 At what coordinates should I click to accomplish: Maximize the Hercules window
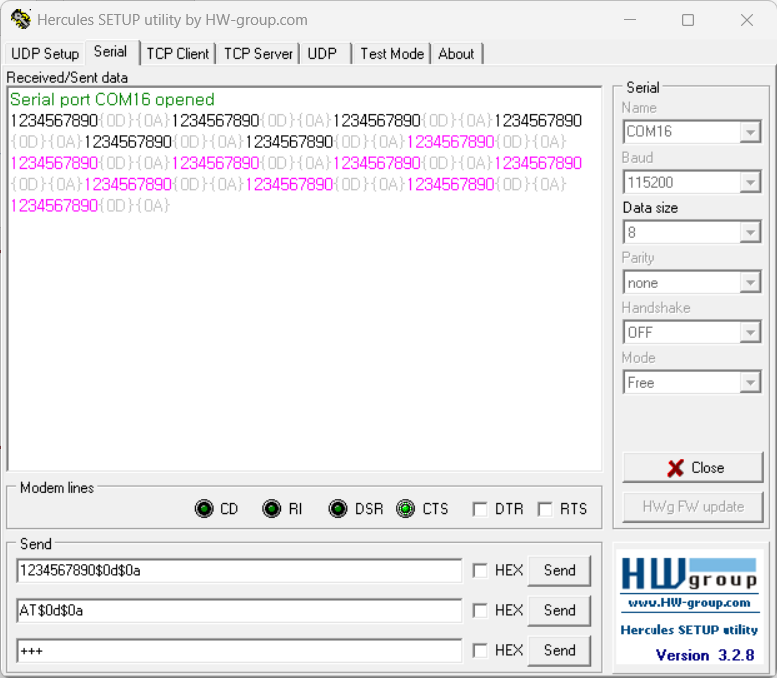coord(688,20)
